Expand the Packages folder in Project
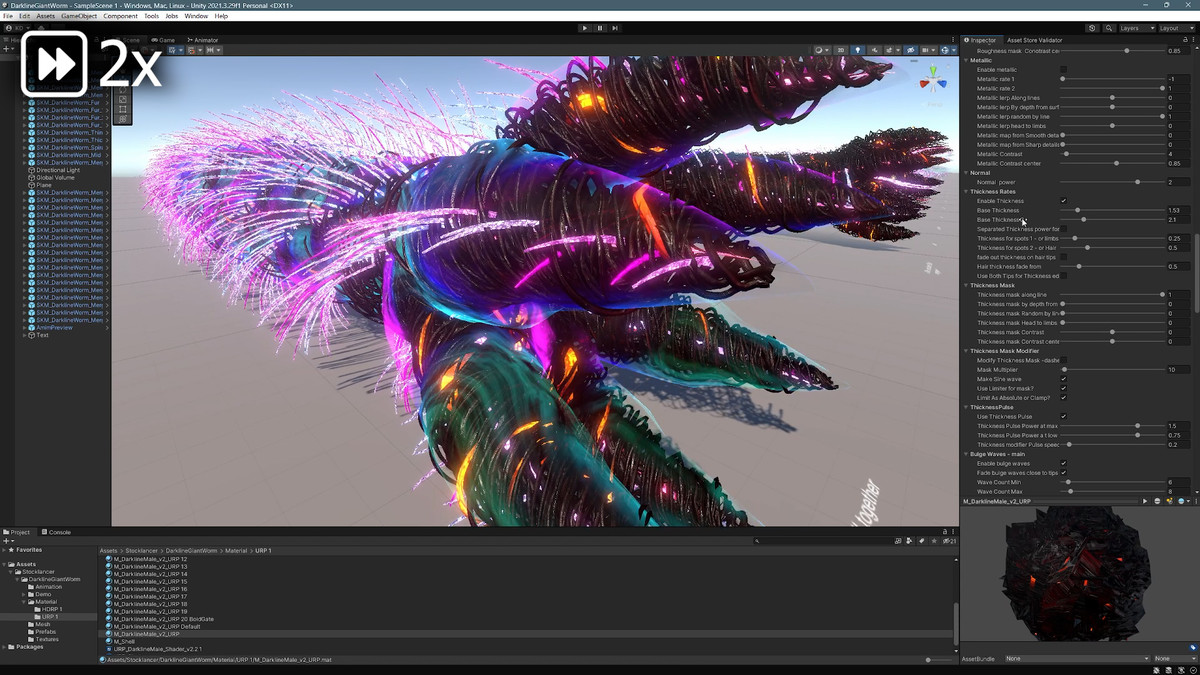Image resolution: width=1200 pixels, height=675 pixels. pyautogui.click(x=4, y=647)
